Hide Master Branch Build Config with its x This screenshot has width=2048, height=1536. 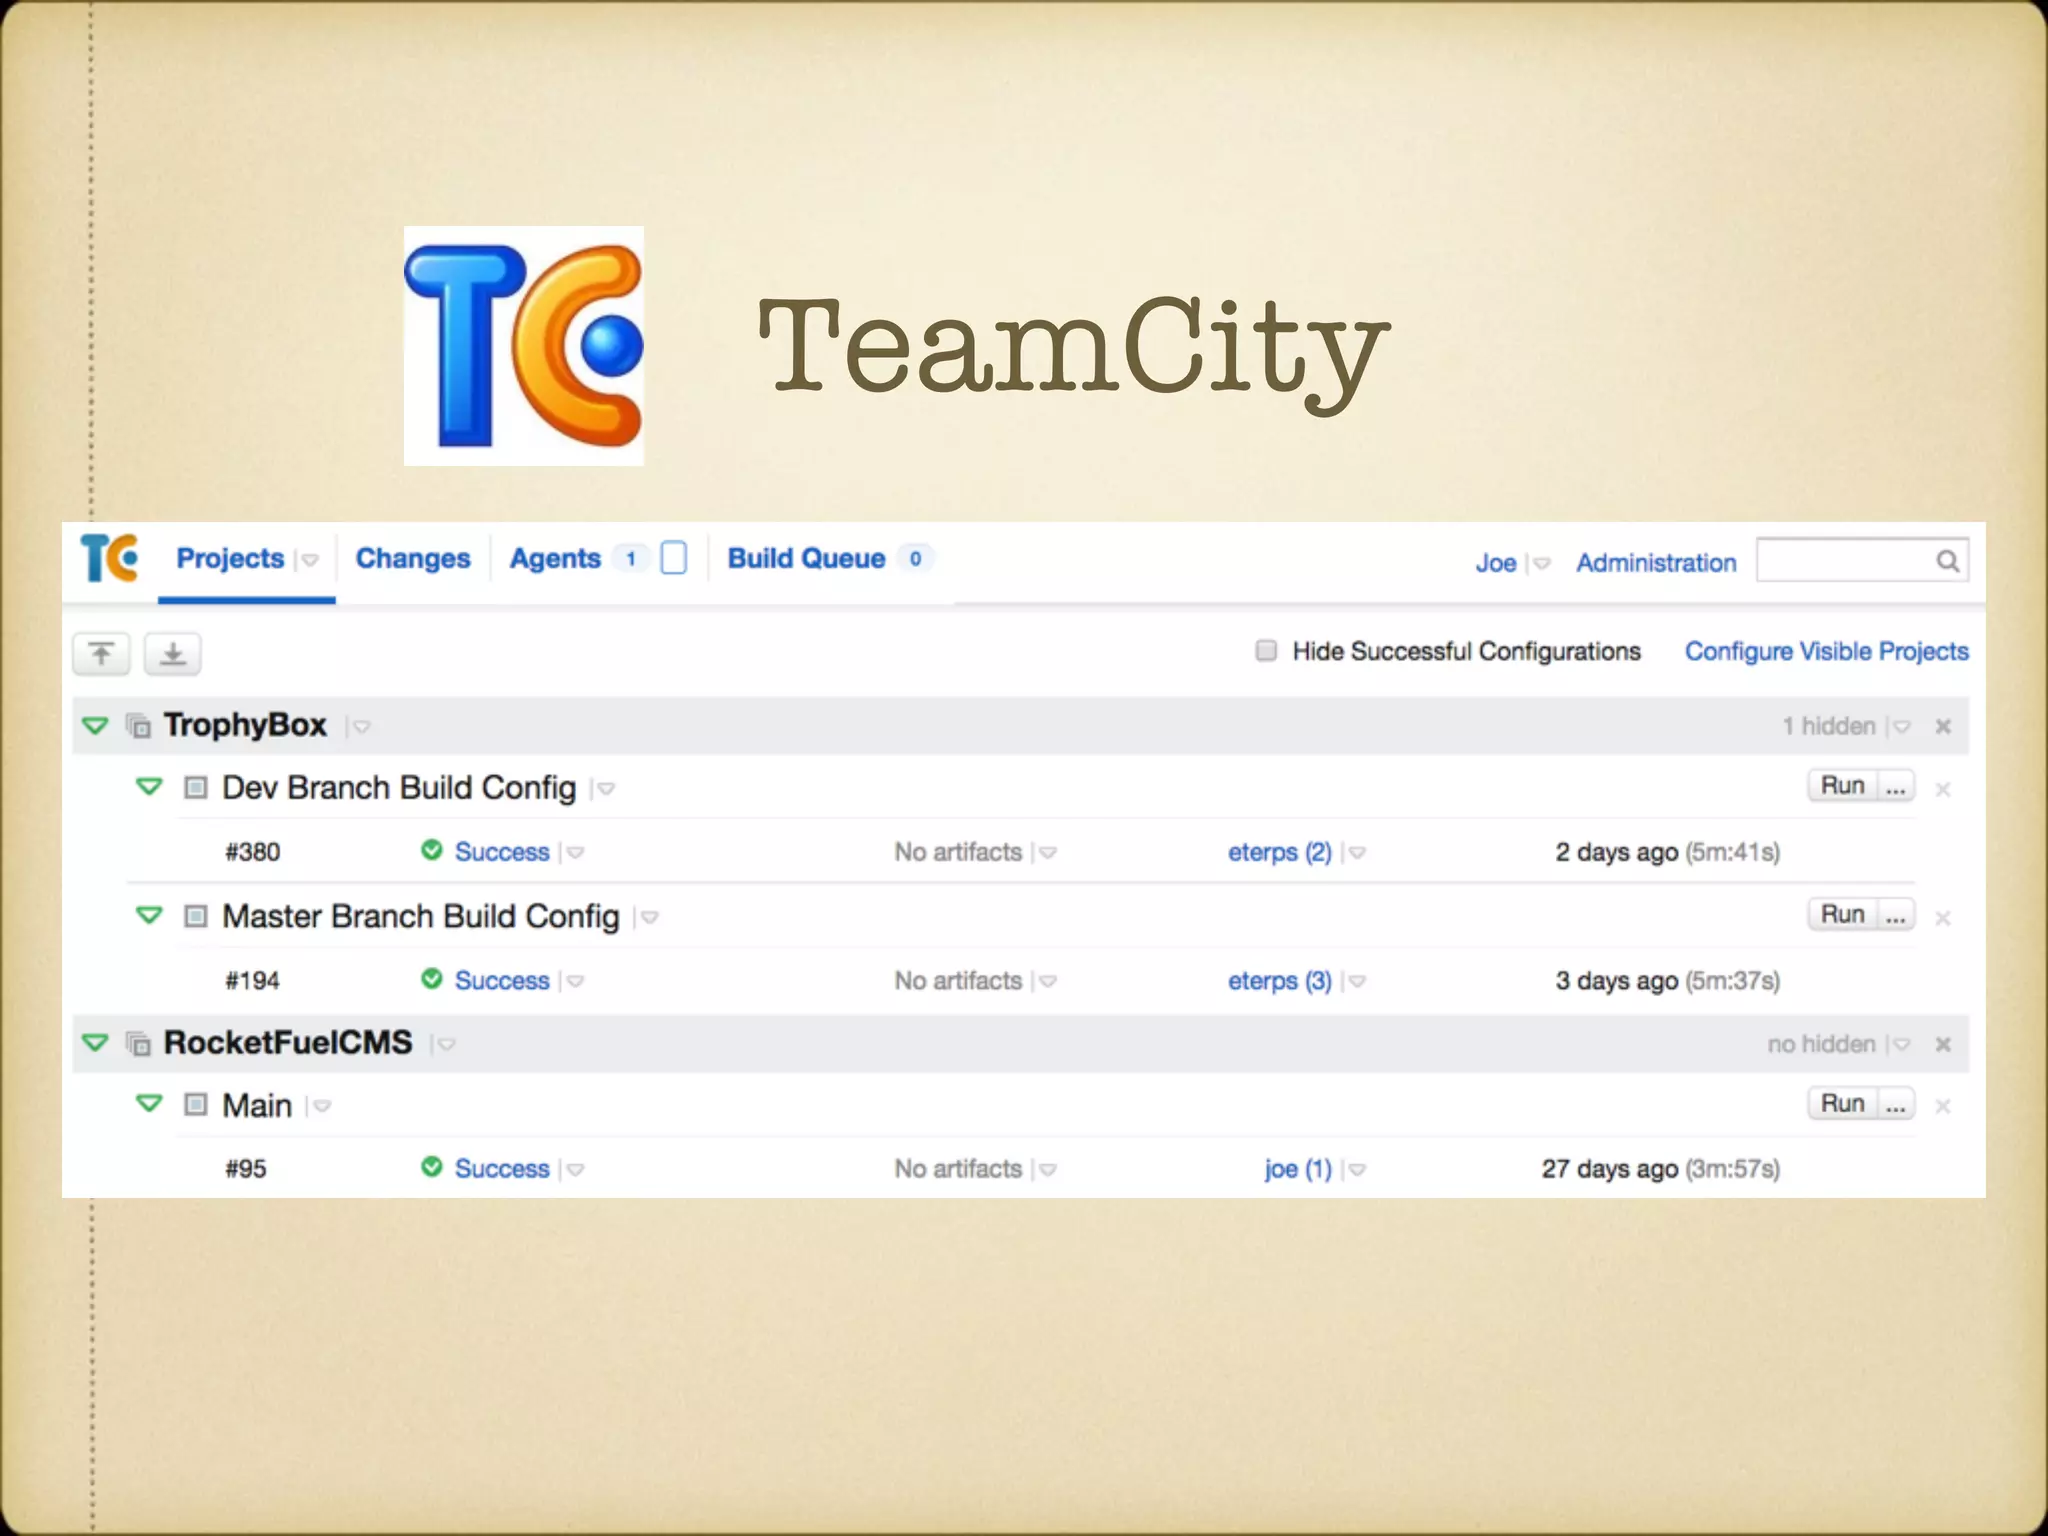point(1943,918)
